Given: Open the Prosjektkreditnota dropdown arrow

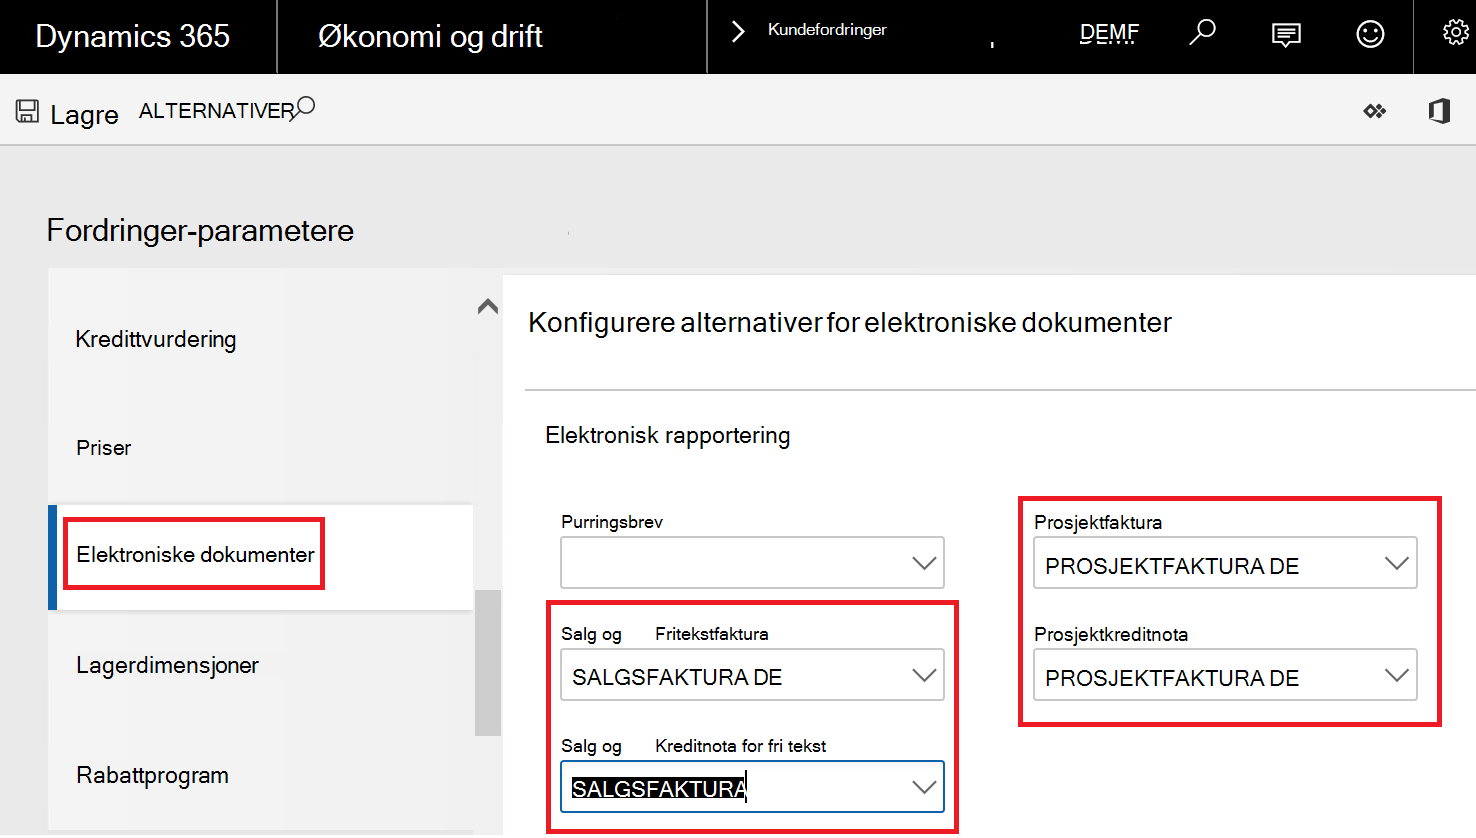Looking at the screenshot, I should [1397, 676].
